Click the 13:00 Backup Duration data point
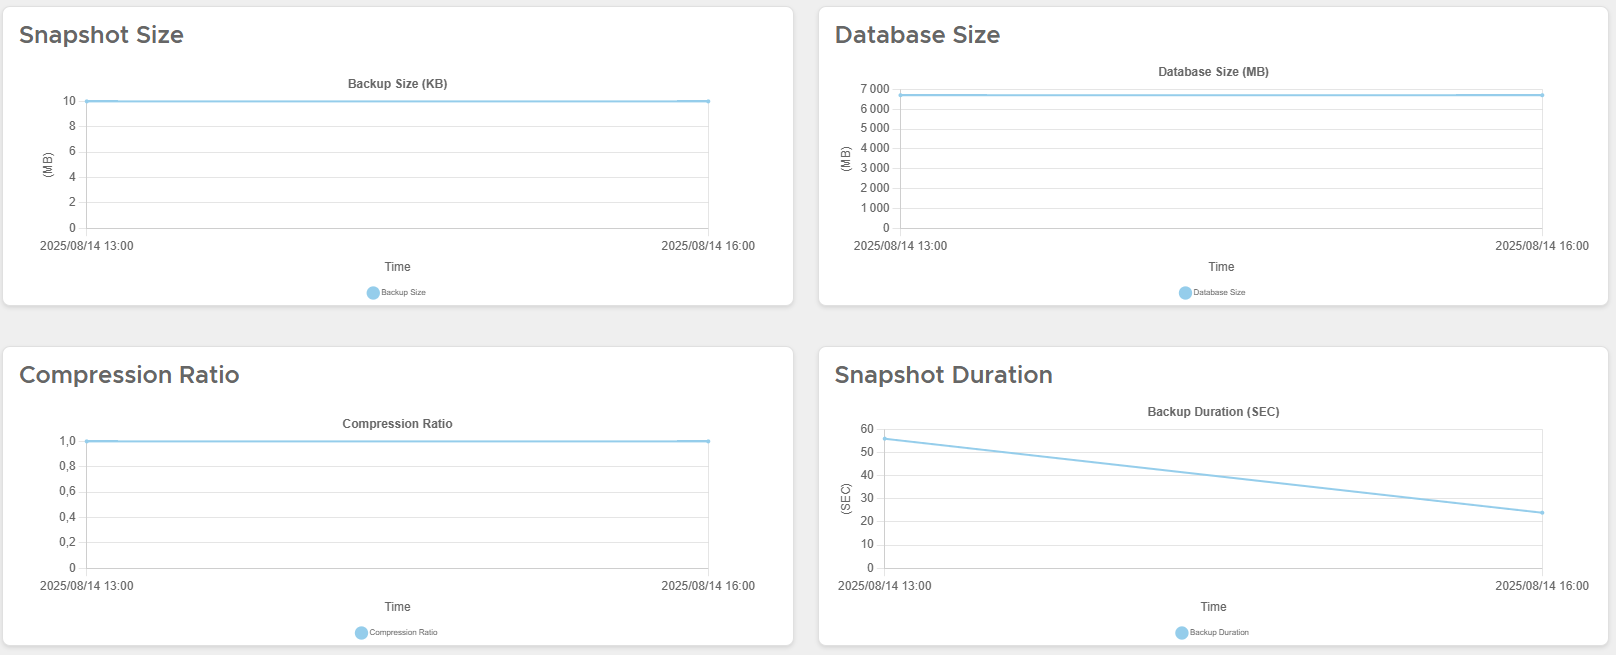Viewport: 1616px width, 655px height. point(885,439)
